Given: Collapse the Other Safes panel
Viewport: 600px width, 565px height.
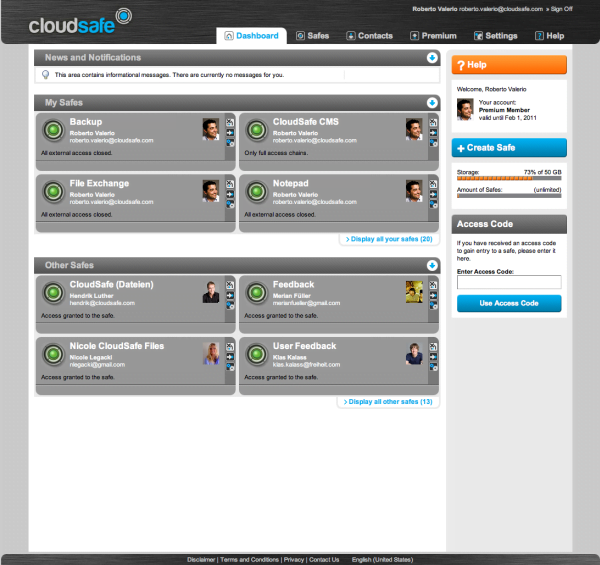Looking at the screenshot, I should click(432, 265).
